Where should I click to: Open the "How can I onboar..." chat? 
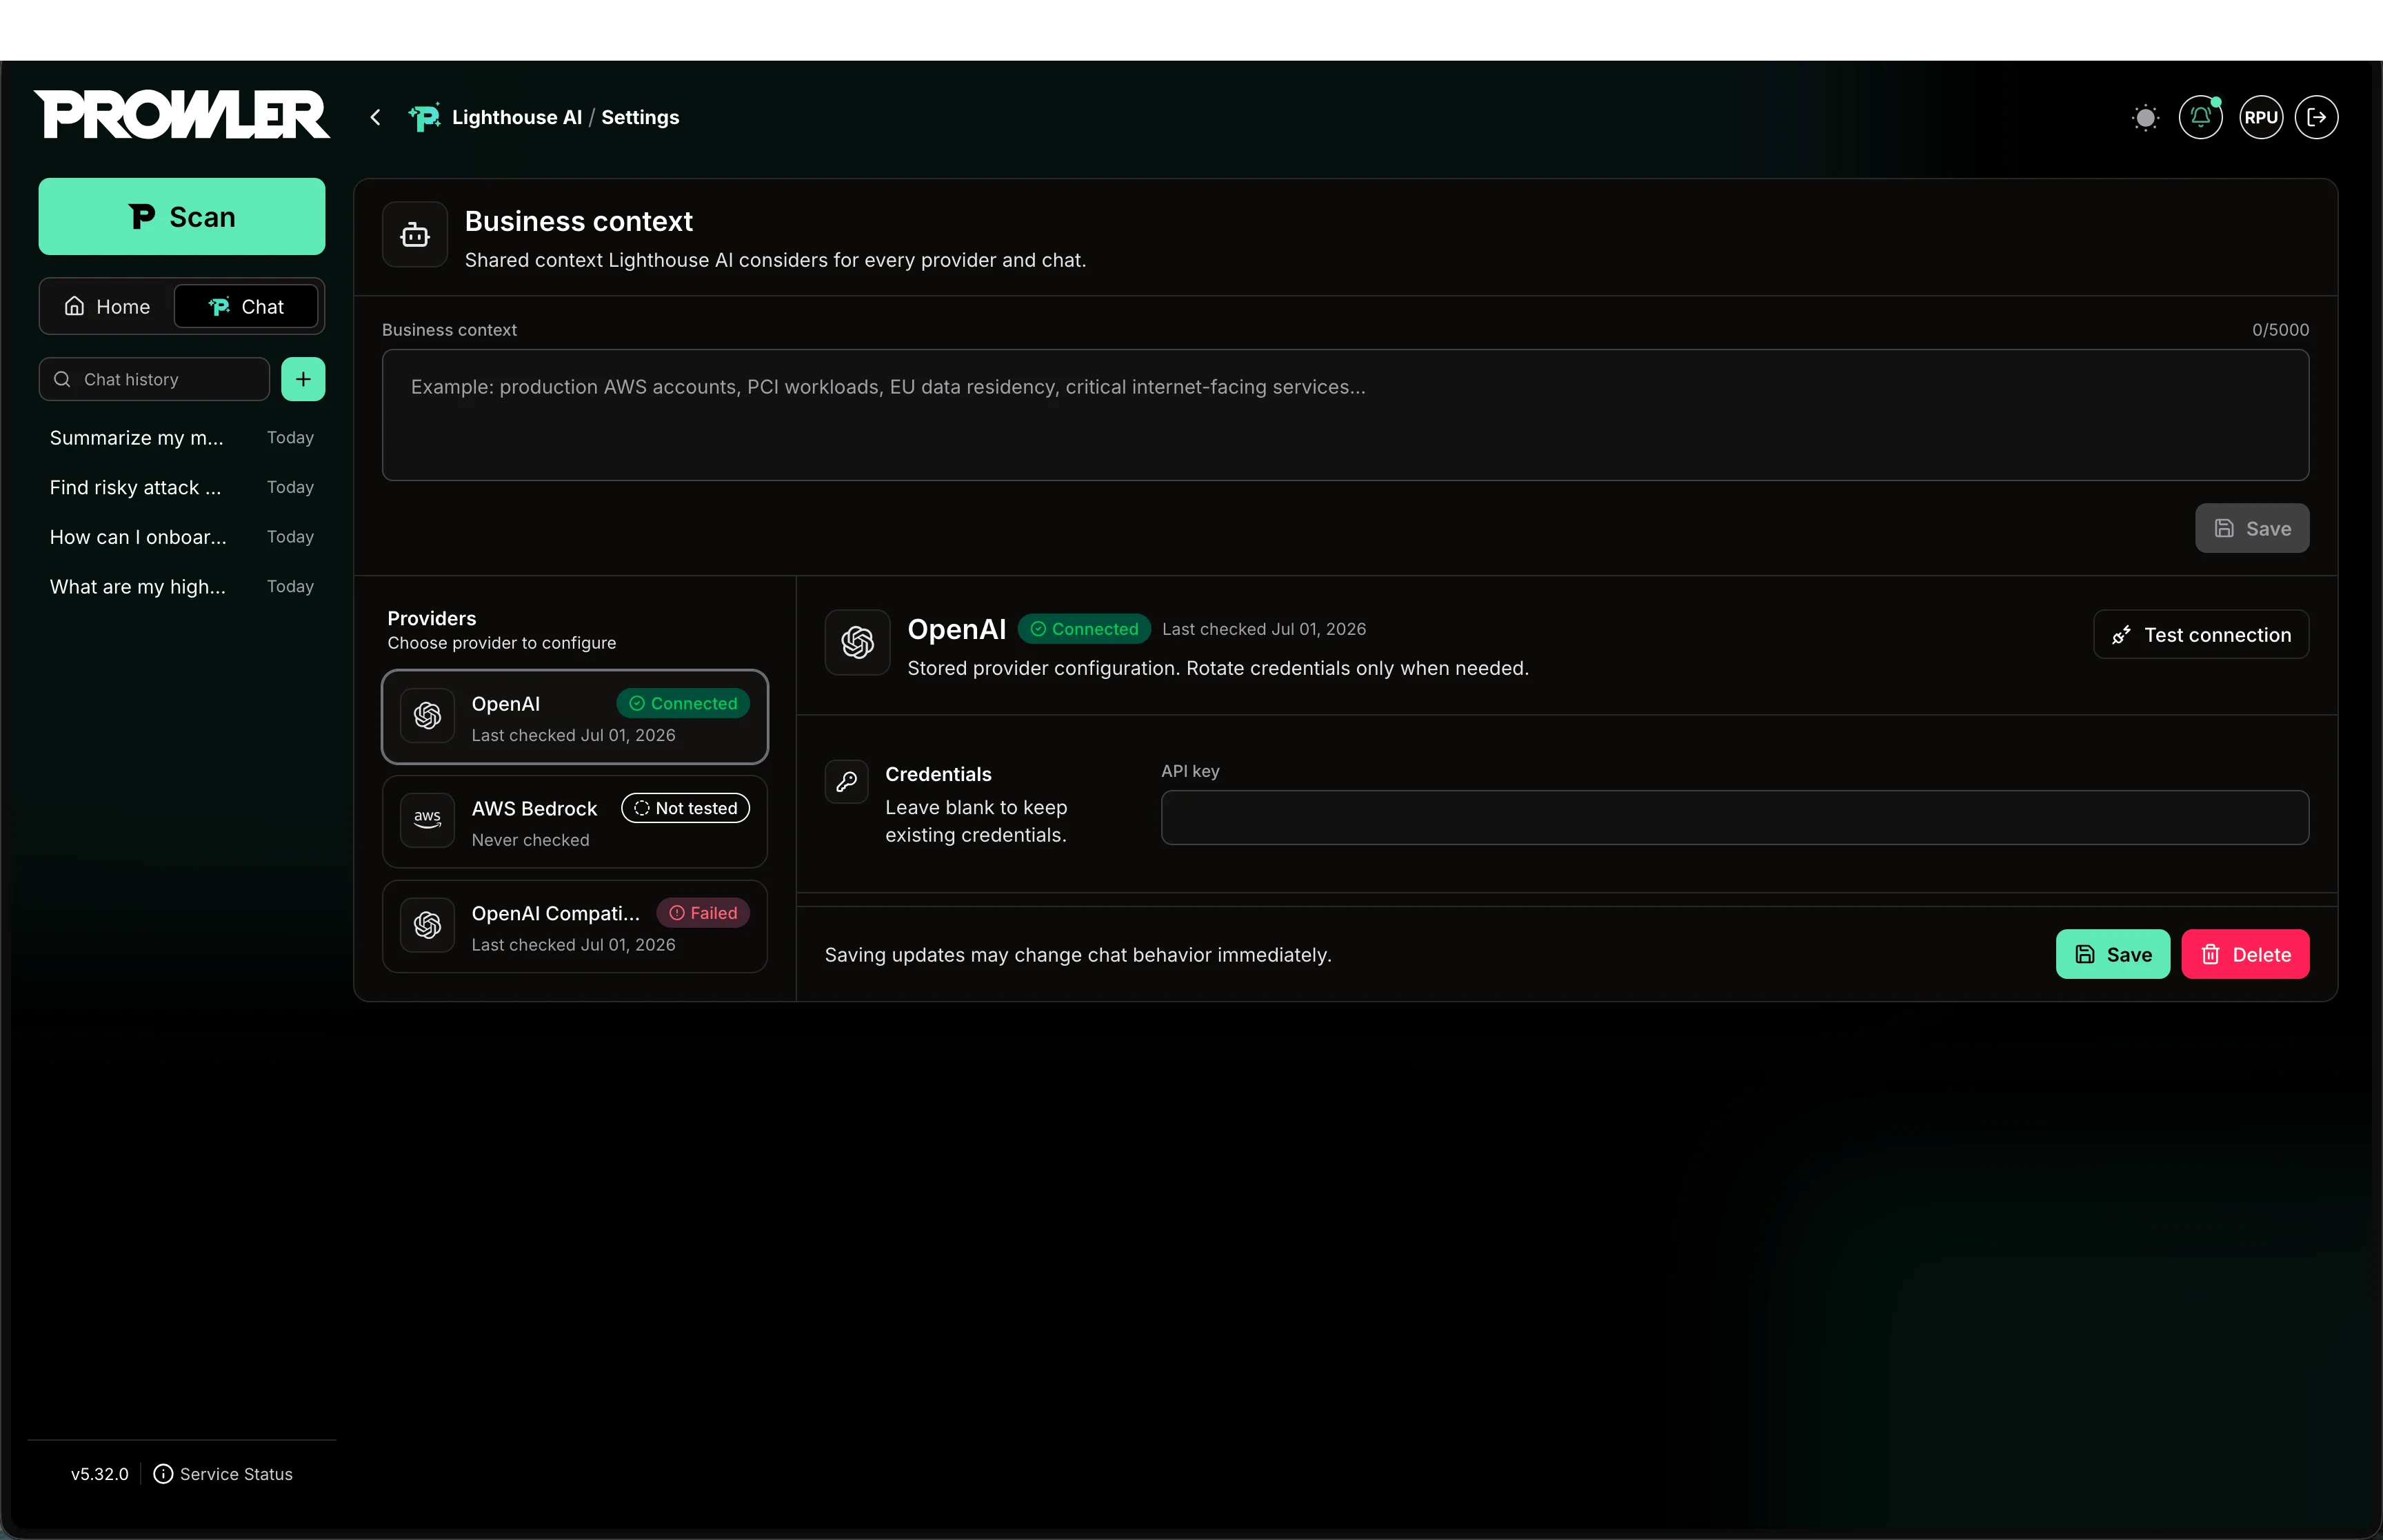182,537
